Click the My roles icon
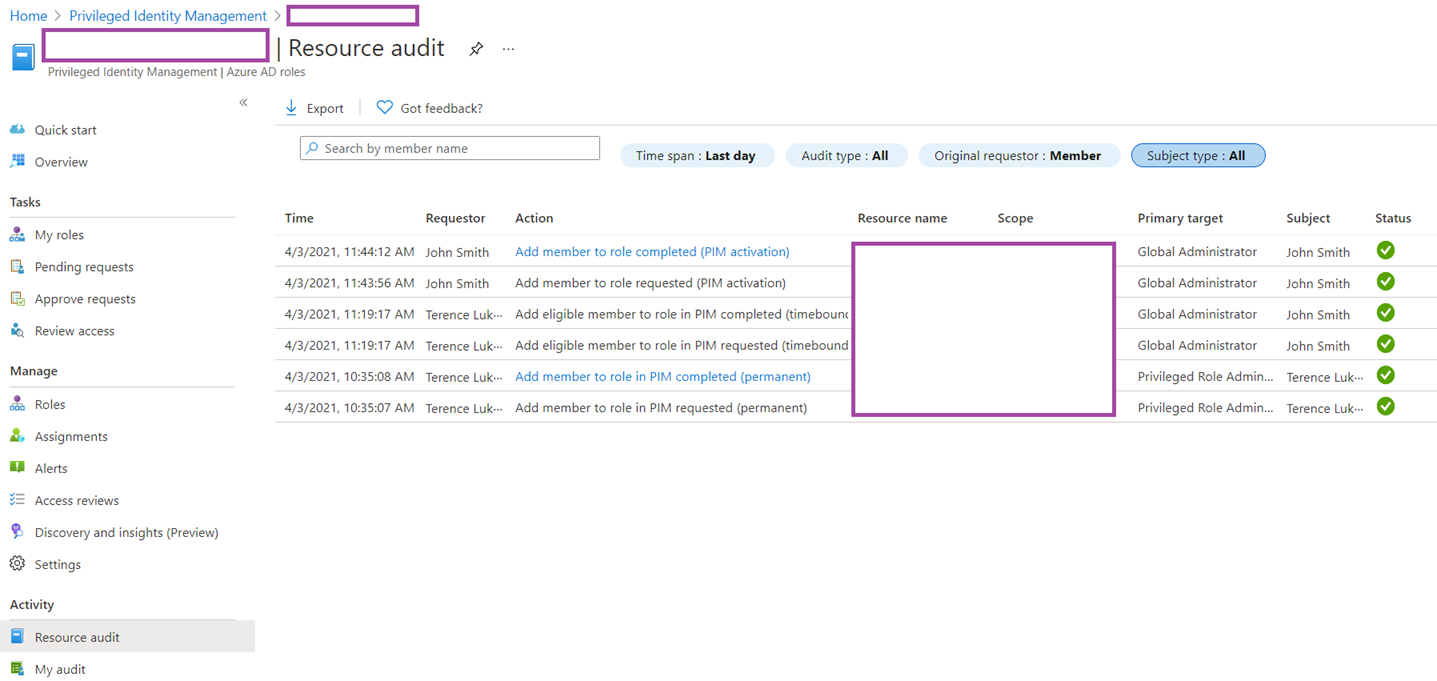 (17, 235)
